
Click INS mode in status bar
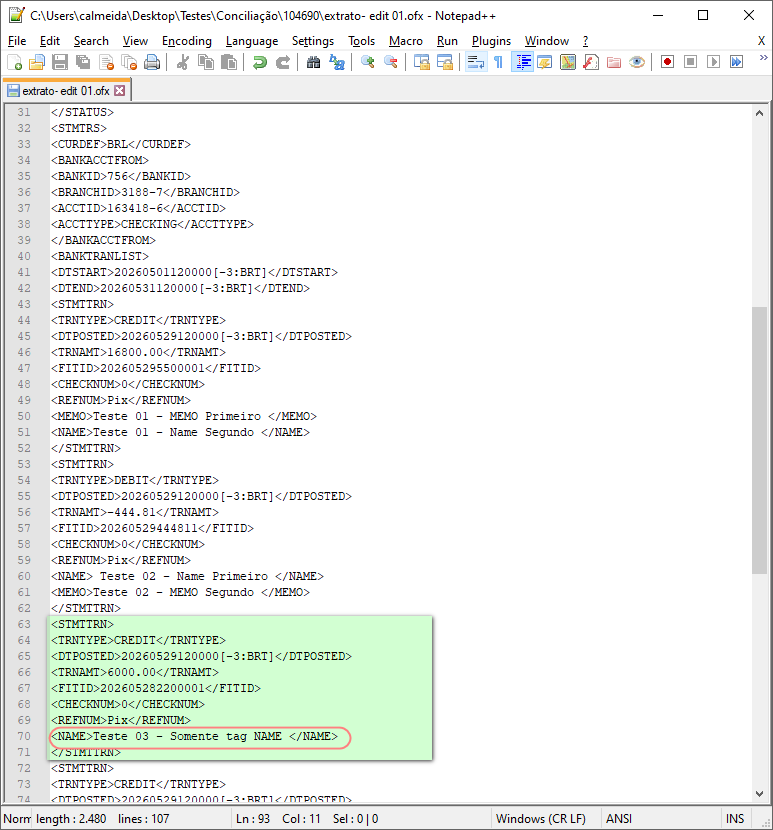coord(735,818)
